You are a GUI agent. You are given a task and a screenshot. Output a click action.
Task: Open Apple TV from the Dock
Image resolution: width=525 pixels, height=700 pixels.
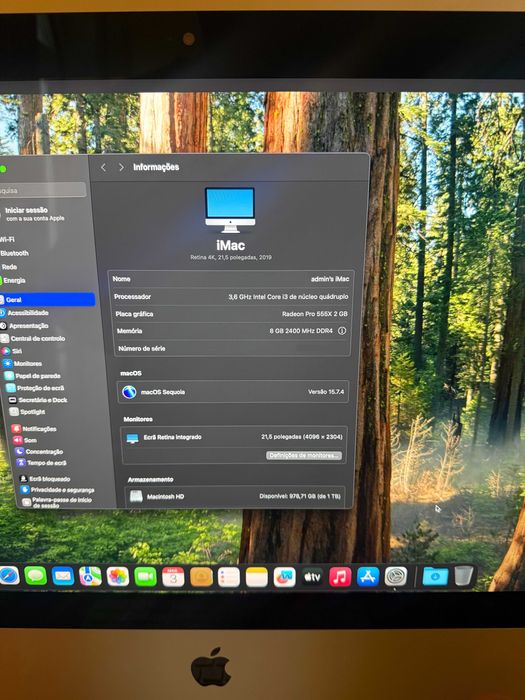pos(312,577)
